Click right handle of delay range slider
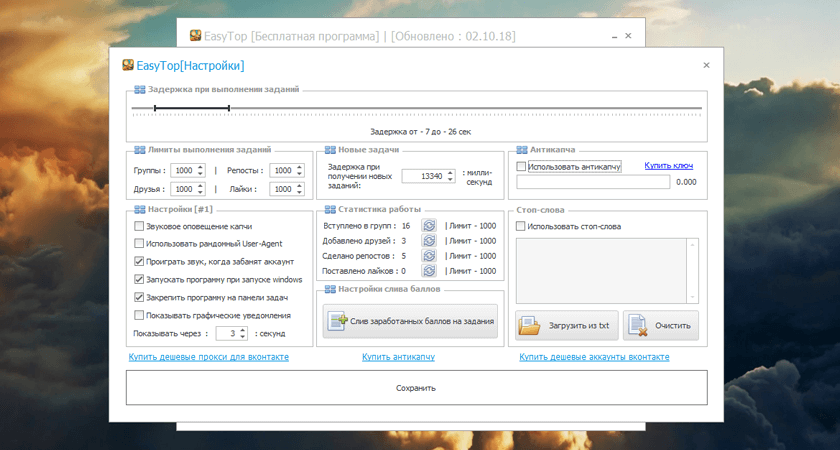The image size is (840, 450). 229,108
